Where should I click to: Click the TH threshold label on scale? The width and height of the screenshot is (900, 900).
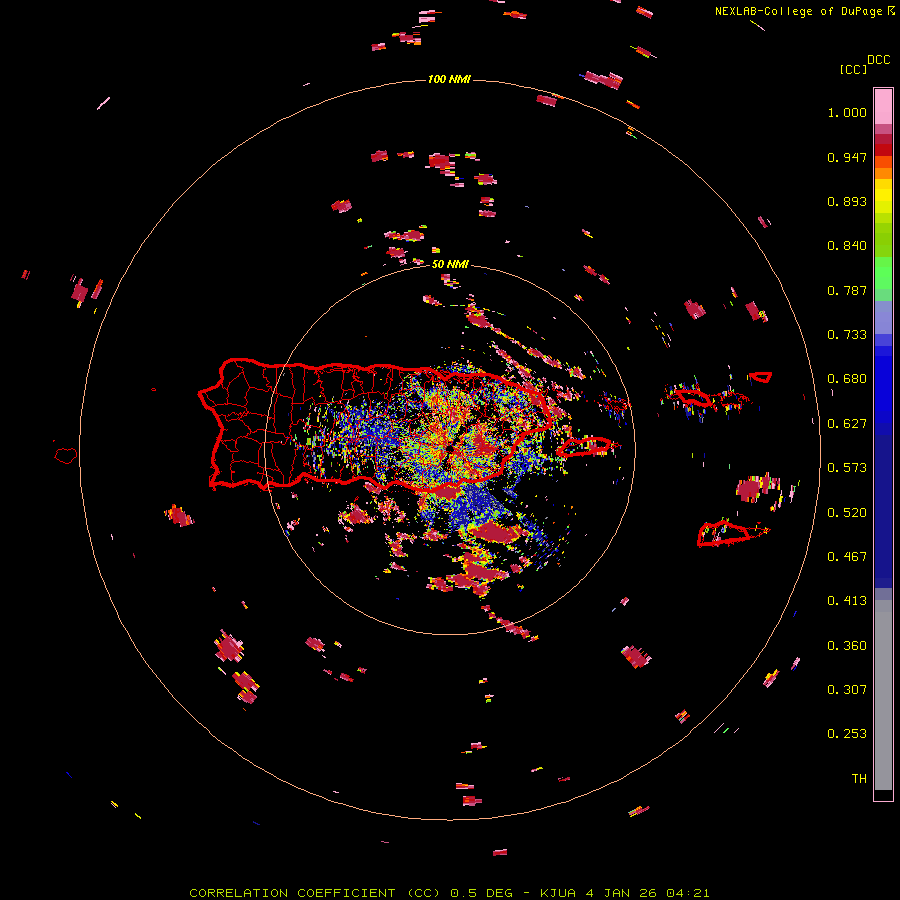859,779
